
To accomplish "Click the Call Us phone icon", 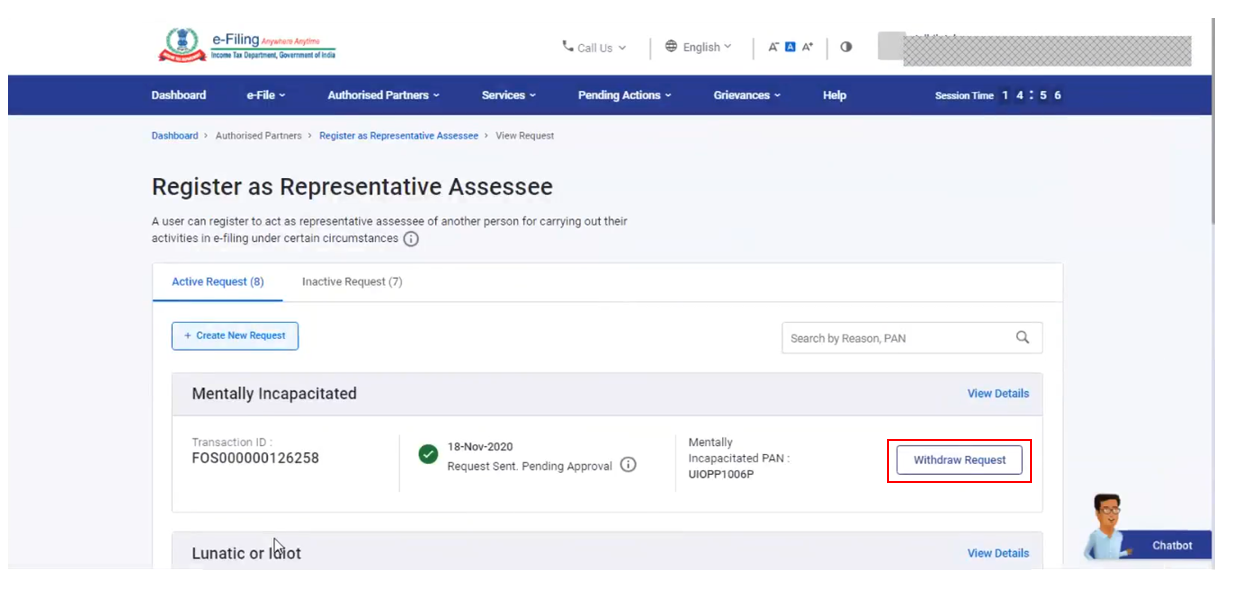I will click(570, 47).
